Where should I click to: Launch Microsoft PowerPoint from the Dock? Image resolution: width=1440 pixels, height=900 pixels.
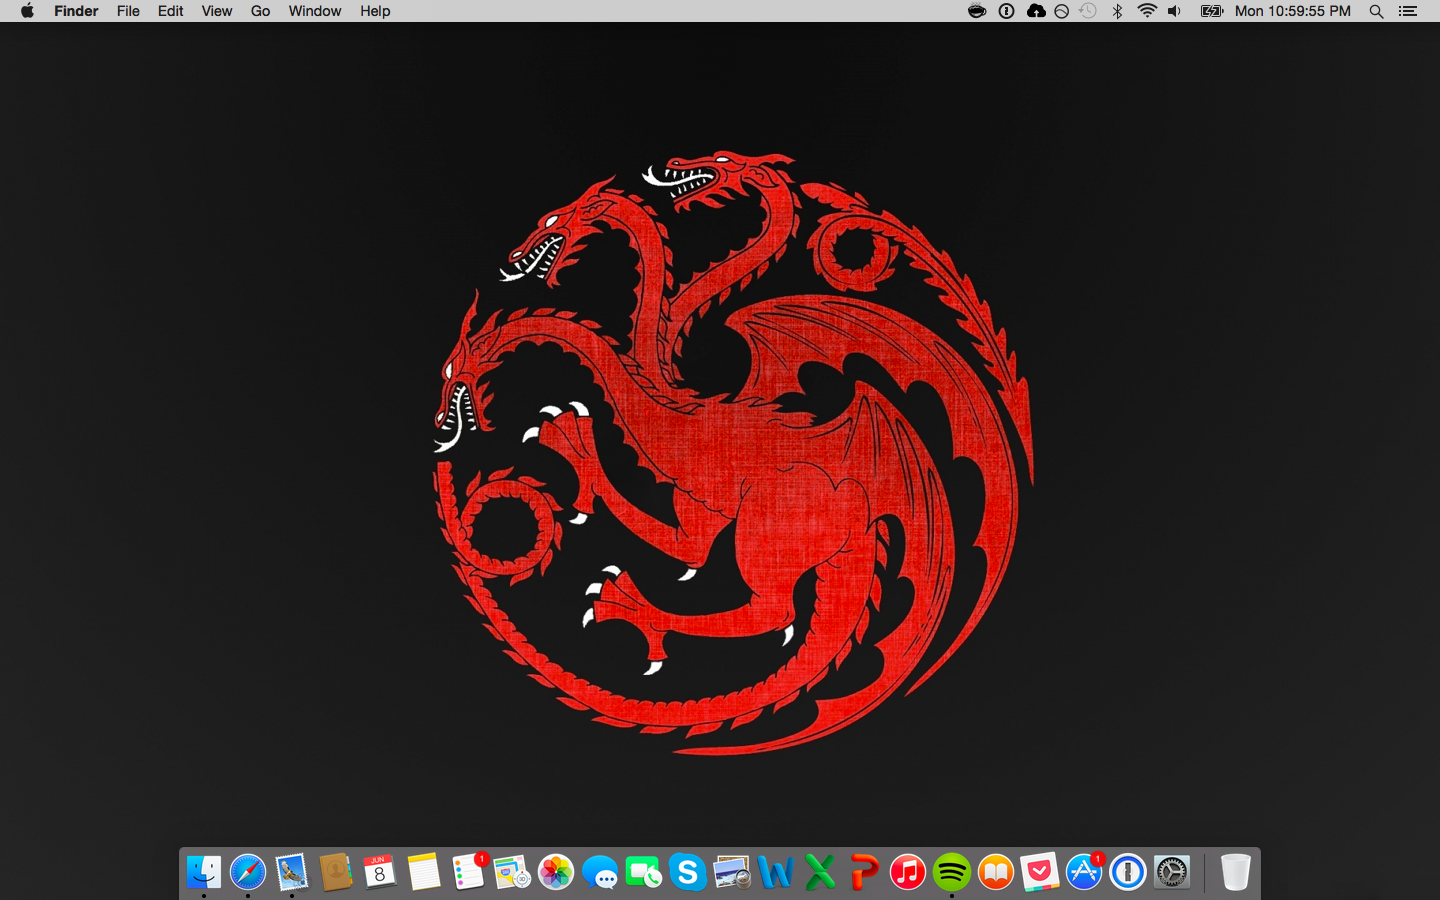pos(864,872)
